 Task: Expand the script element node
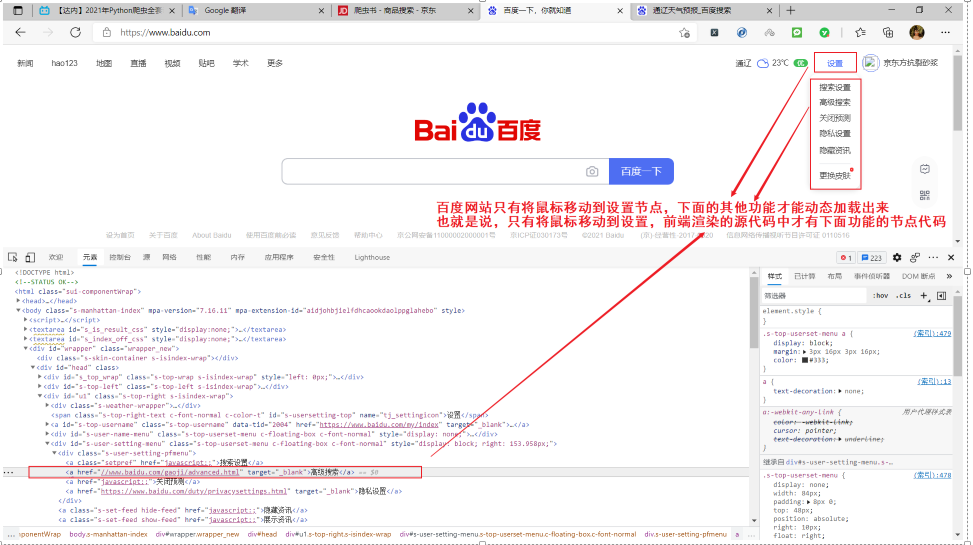point(25,320)
